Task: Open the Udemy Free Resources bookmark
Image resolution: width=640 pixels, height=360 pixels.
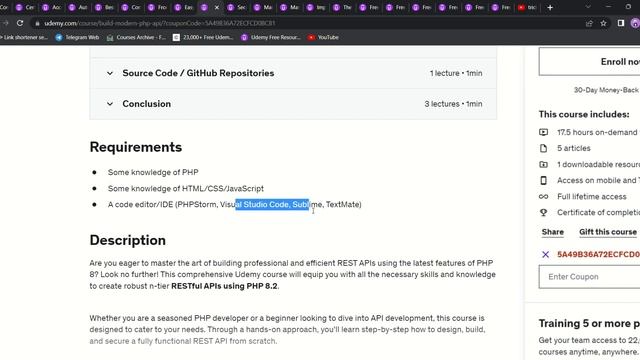Action: coord(271,37)
